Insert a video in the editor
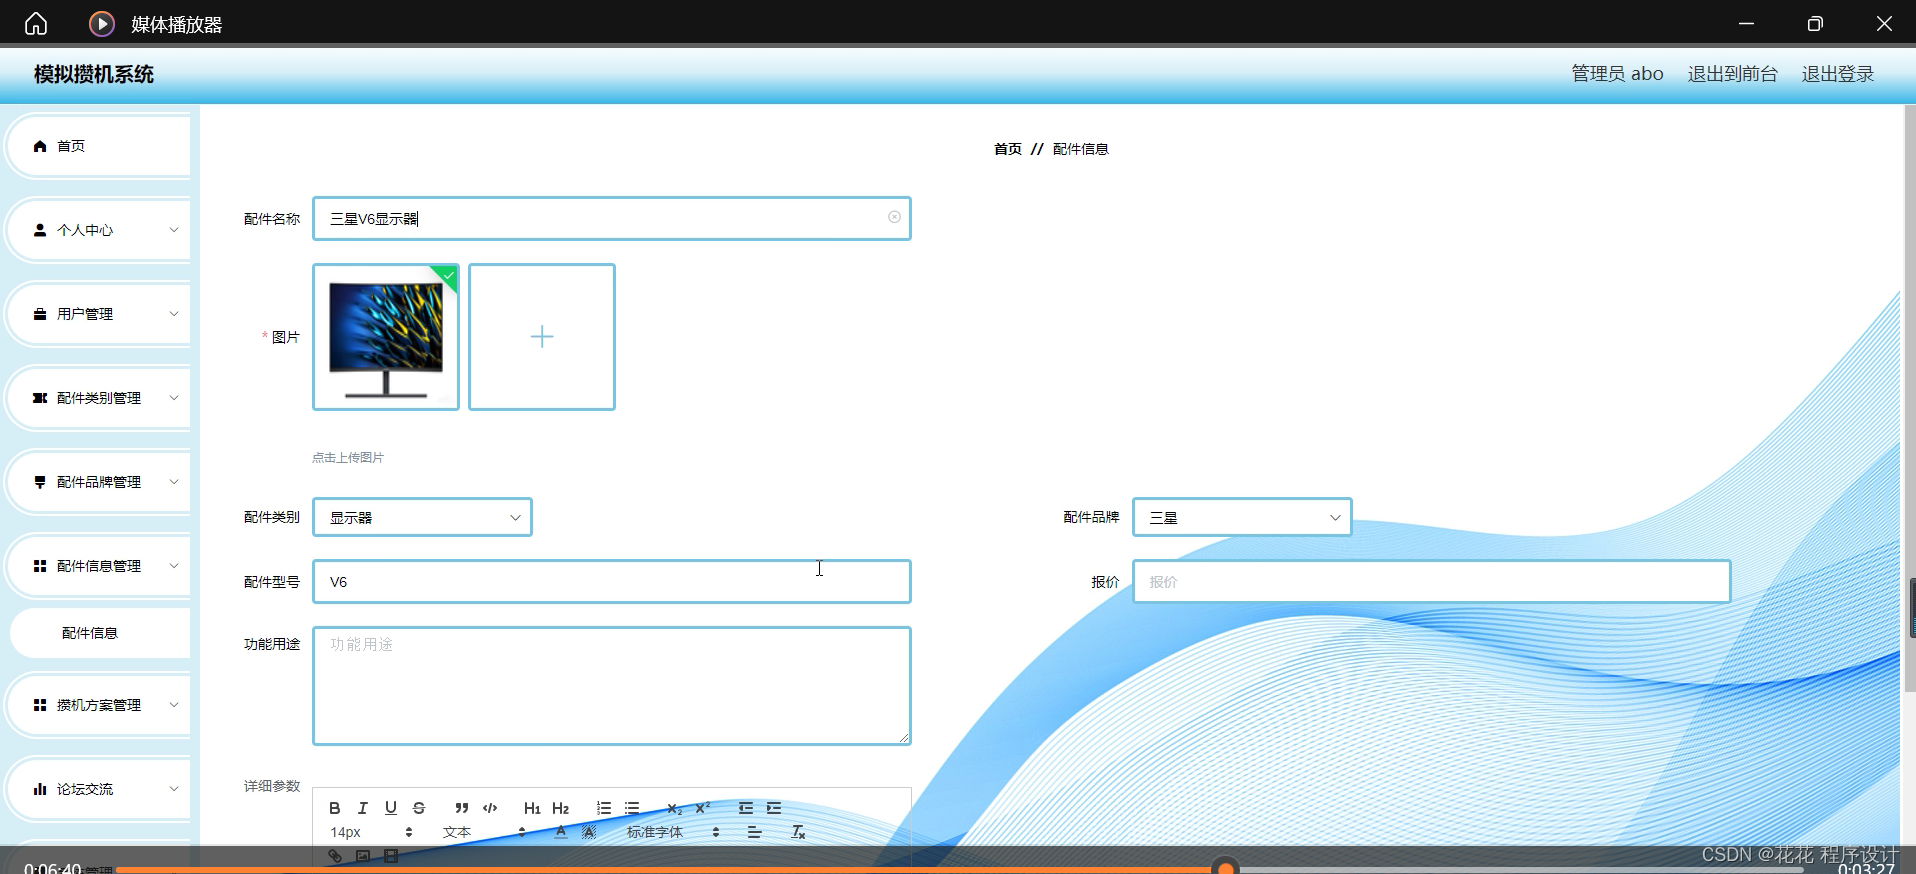This screenshot has width=1916, height=874. [x=391, y=856]
